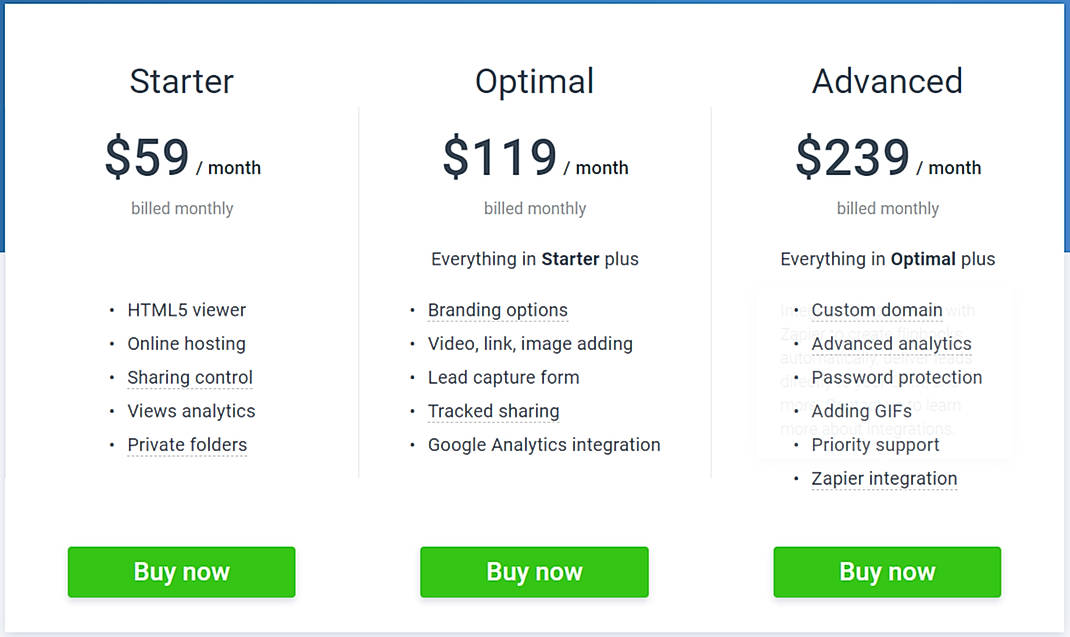Screen dimensions: 1070x637
Task: Open the Tracked sharing link
Action: 493,411
